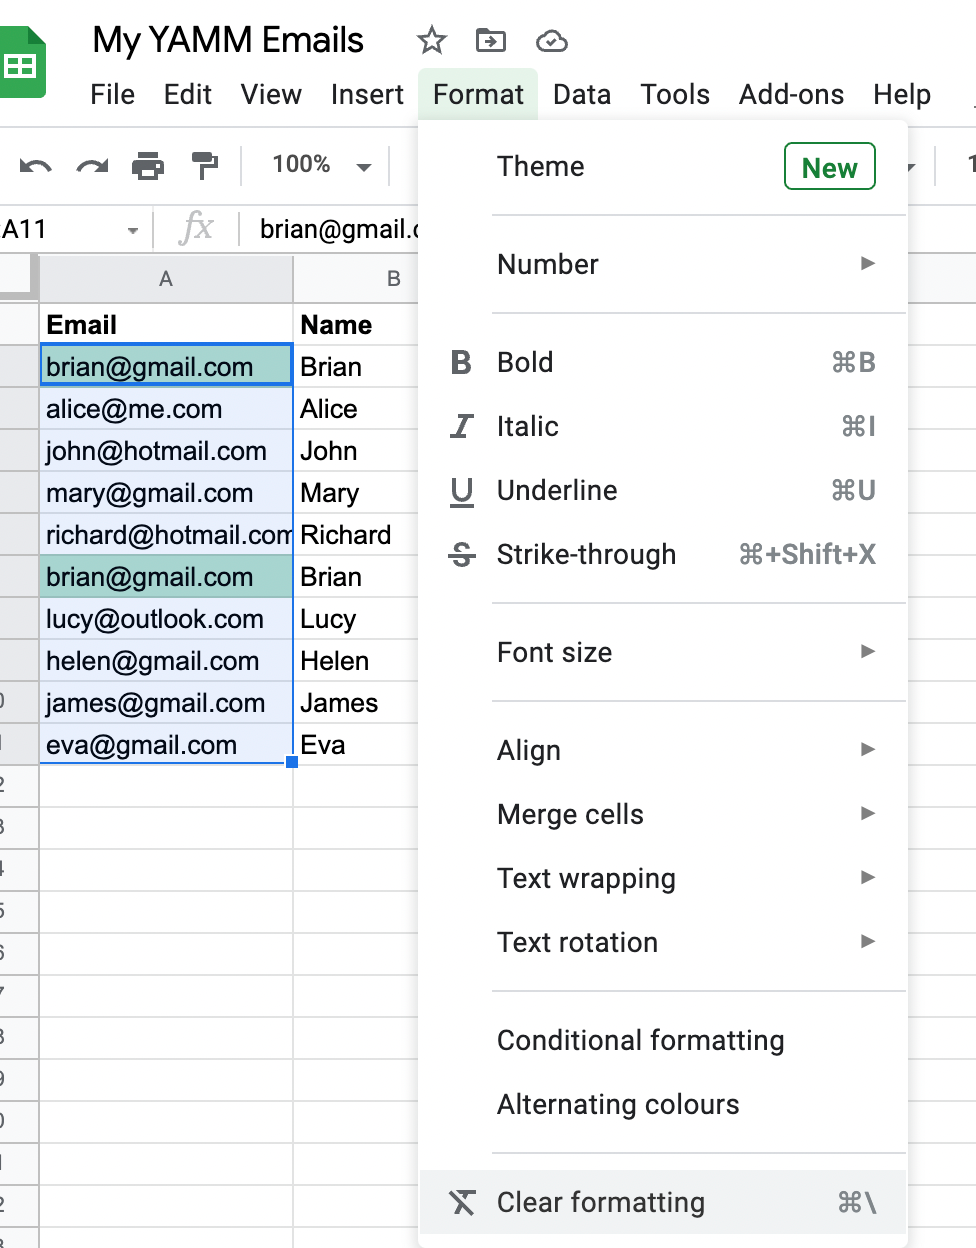Select the Paint format tool
This screenshot has width=976, height=1248.
pyautogui.click(x=203, y=166)
